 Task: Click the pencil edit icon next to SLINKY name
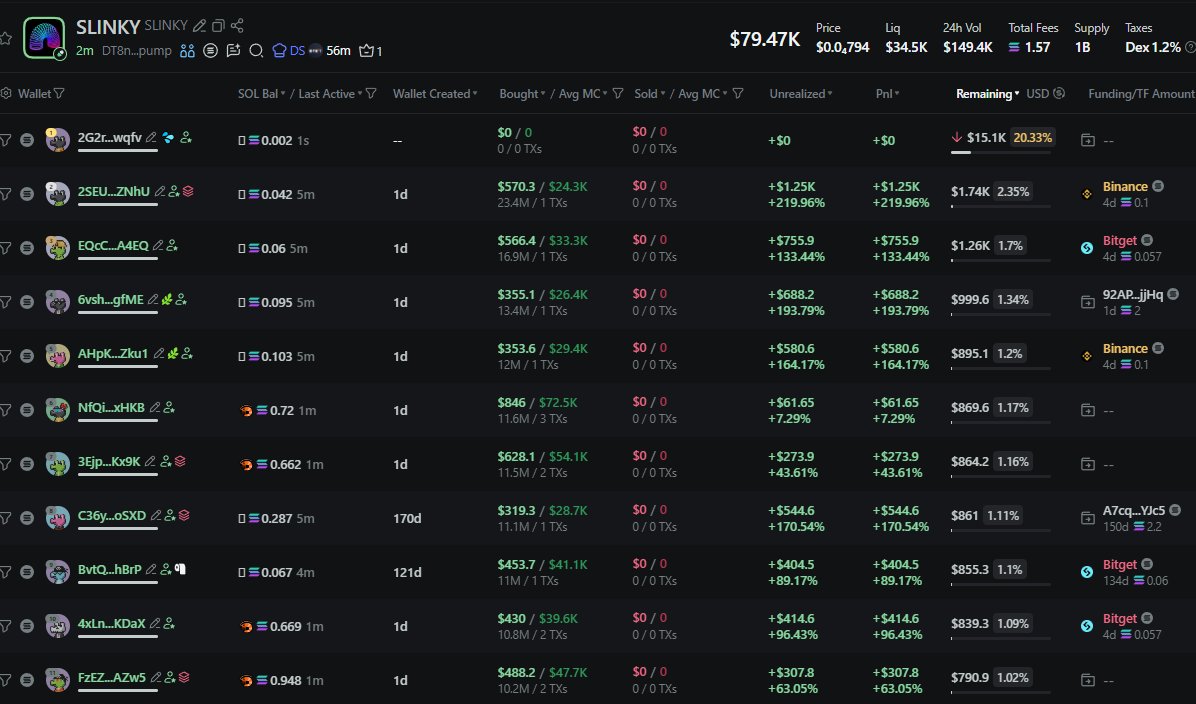click(x=199, y=26)
